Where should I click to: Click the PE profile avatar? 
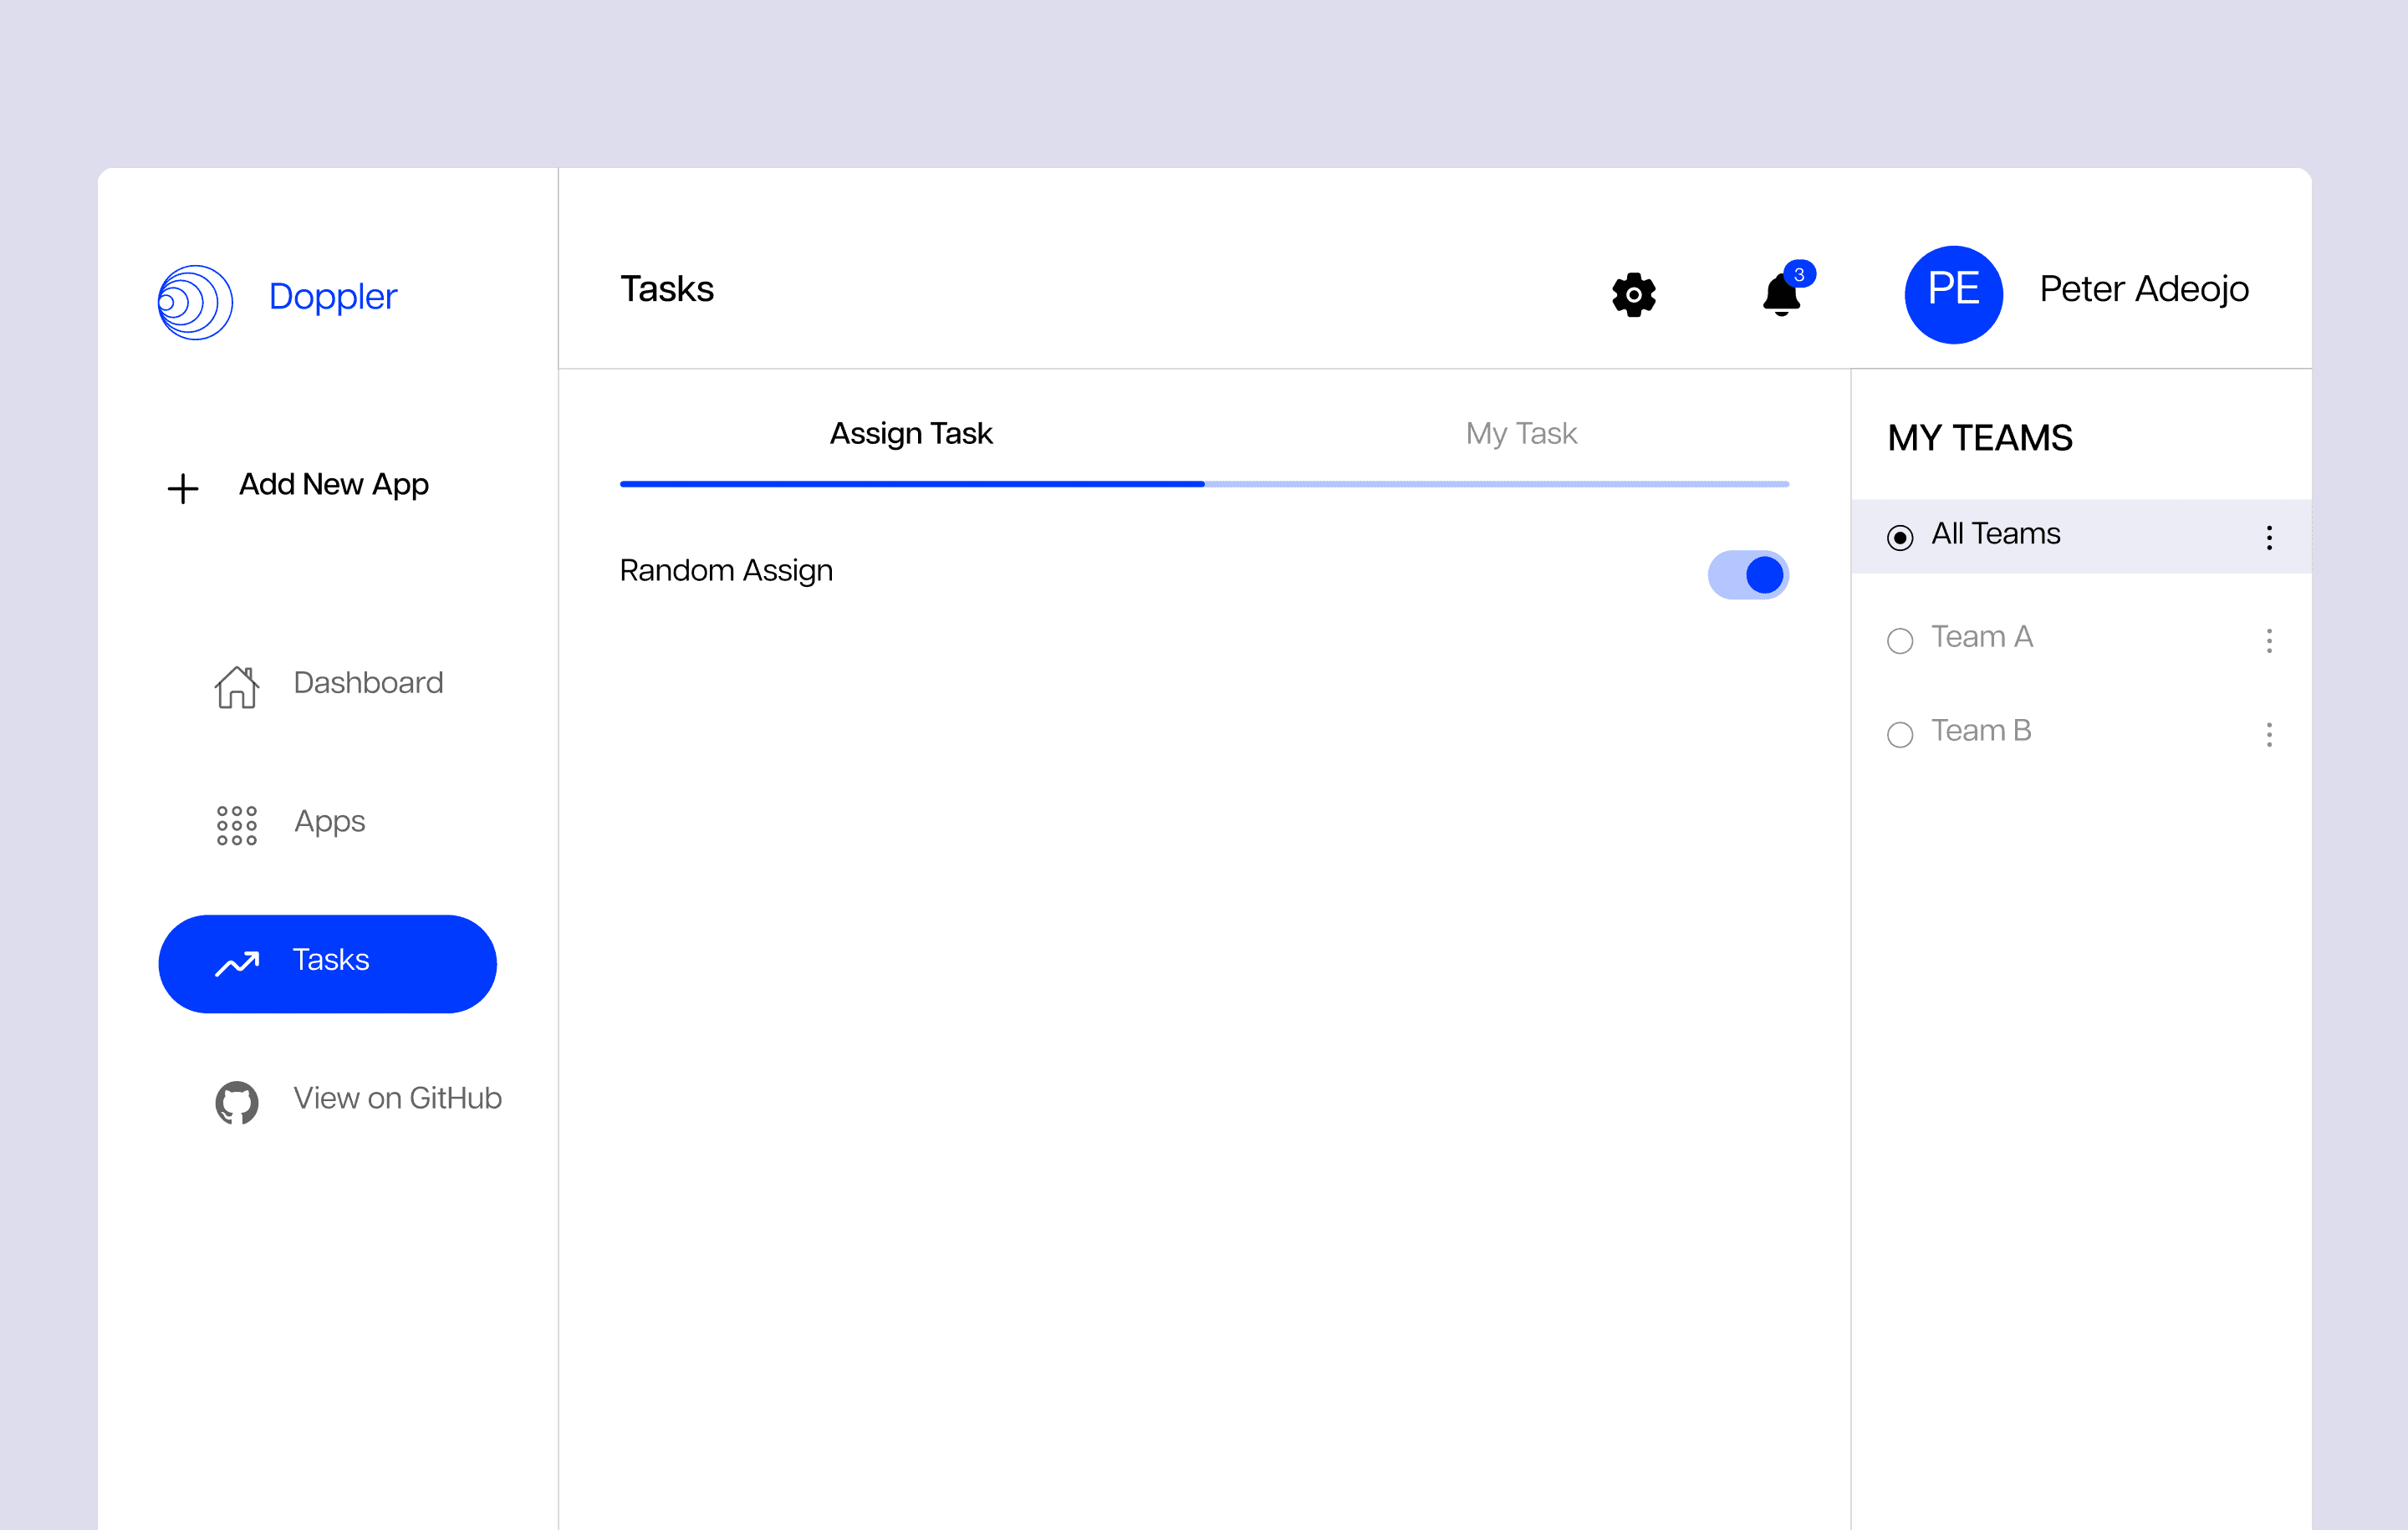(x=1952, y=294)
